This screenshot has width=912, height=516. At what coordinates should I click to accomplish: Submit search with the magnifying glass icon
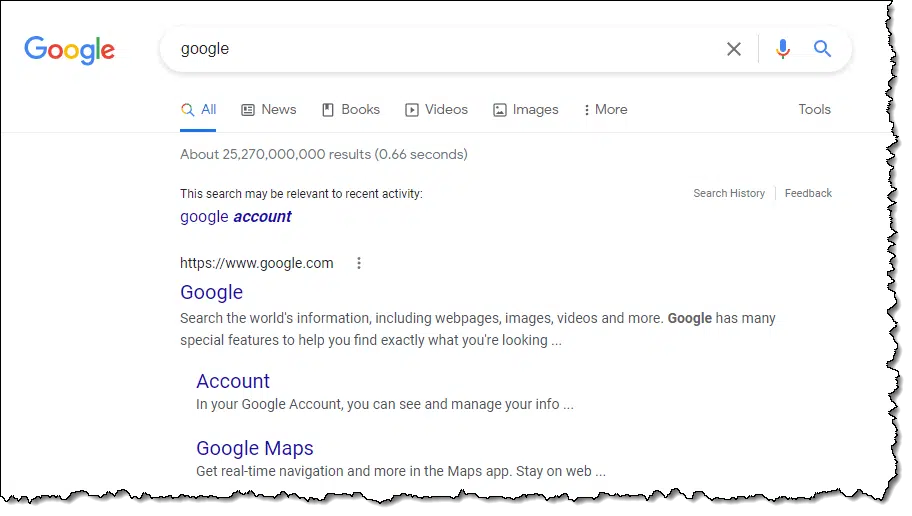point(822,48)
